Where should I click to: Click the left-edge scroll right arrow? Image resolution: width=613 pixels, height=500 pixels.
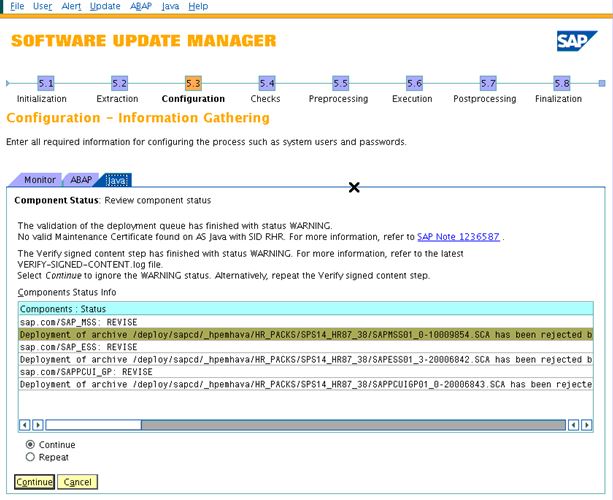[x=38, y=425]
